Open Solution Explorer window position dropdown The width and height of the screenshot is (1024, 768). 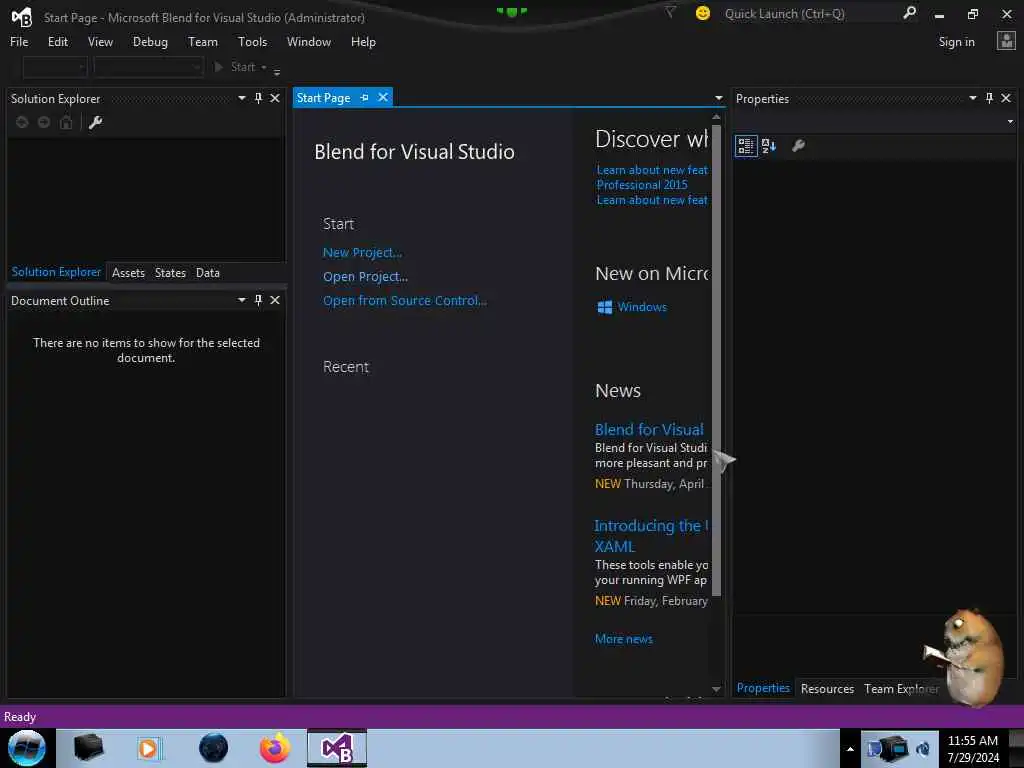tap(242, 98)
